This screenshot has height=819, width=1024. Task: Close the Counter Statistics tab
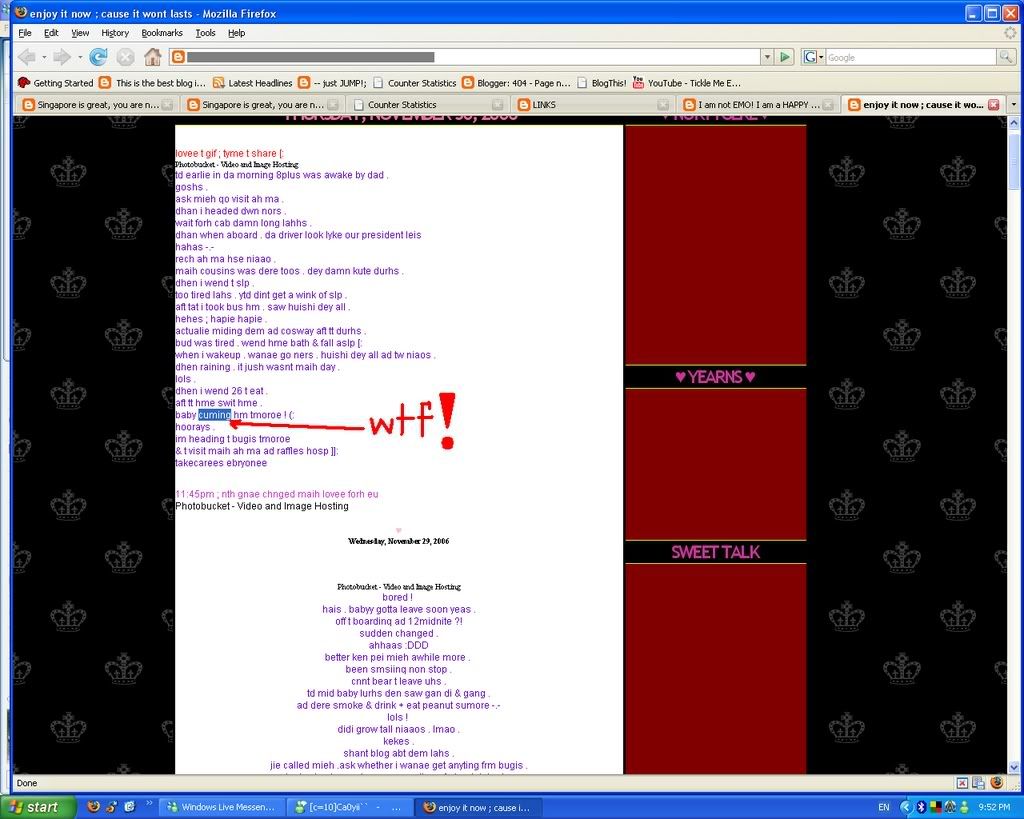pyautogui.click(x=498, y=104)
